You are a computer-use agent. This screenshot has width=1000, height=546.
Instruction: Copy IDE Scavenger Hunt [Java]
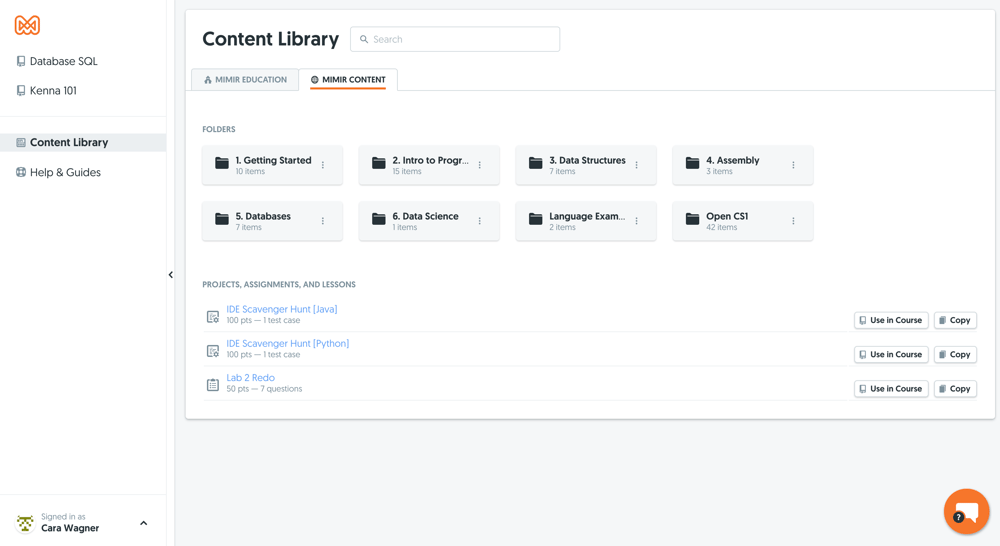[955, 320]
